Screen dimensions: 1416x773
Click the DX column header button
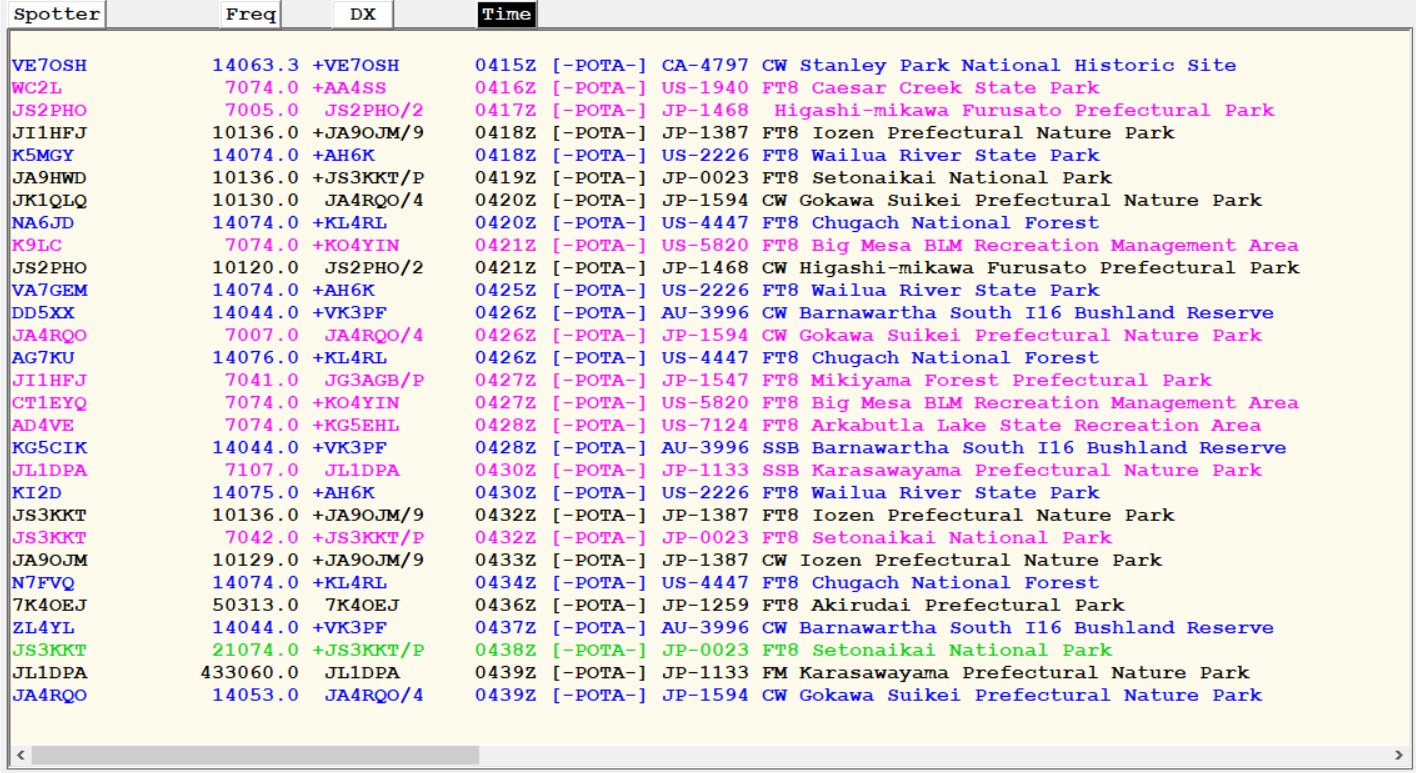(x=362, y=14)
